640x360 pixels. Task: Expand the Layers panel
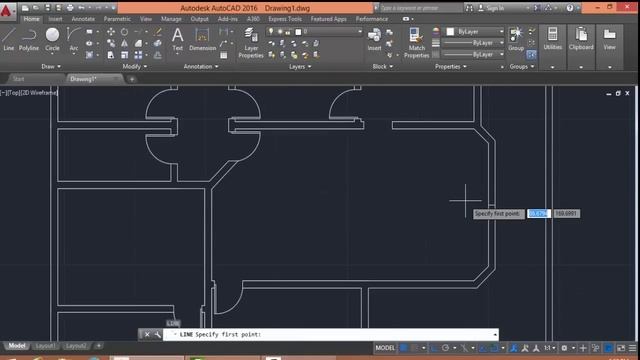click(x=300, y=66)
